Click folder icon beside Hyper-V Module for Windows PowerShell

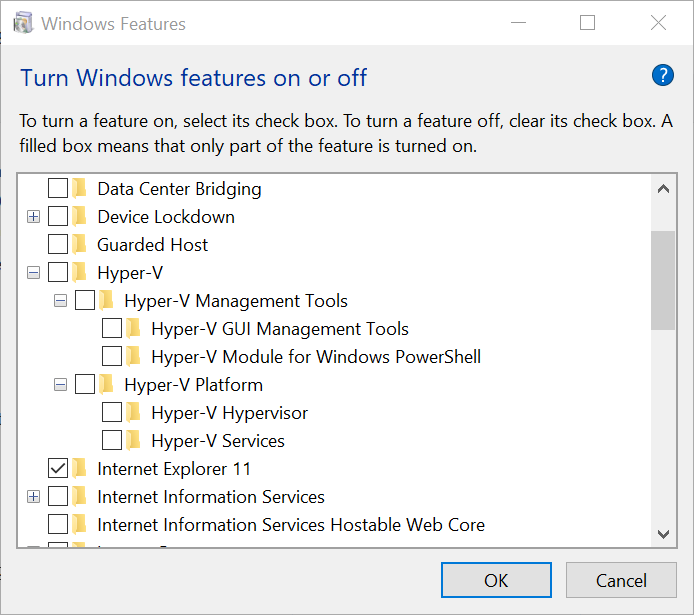[134, 356]
